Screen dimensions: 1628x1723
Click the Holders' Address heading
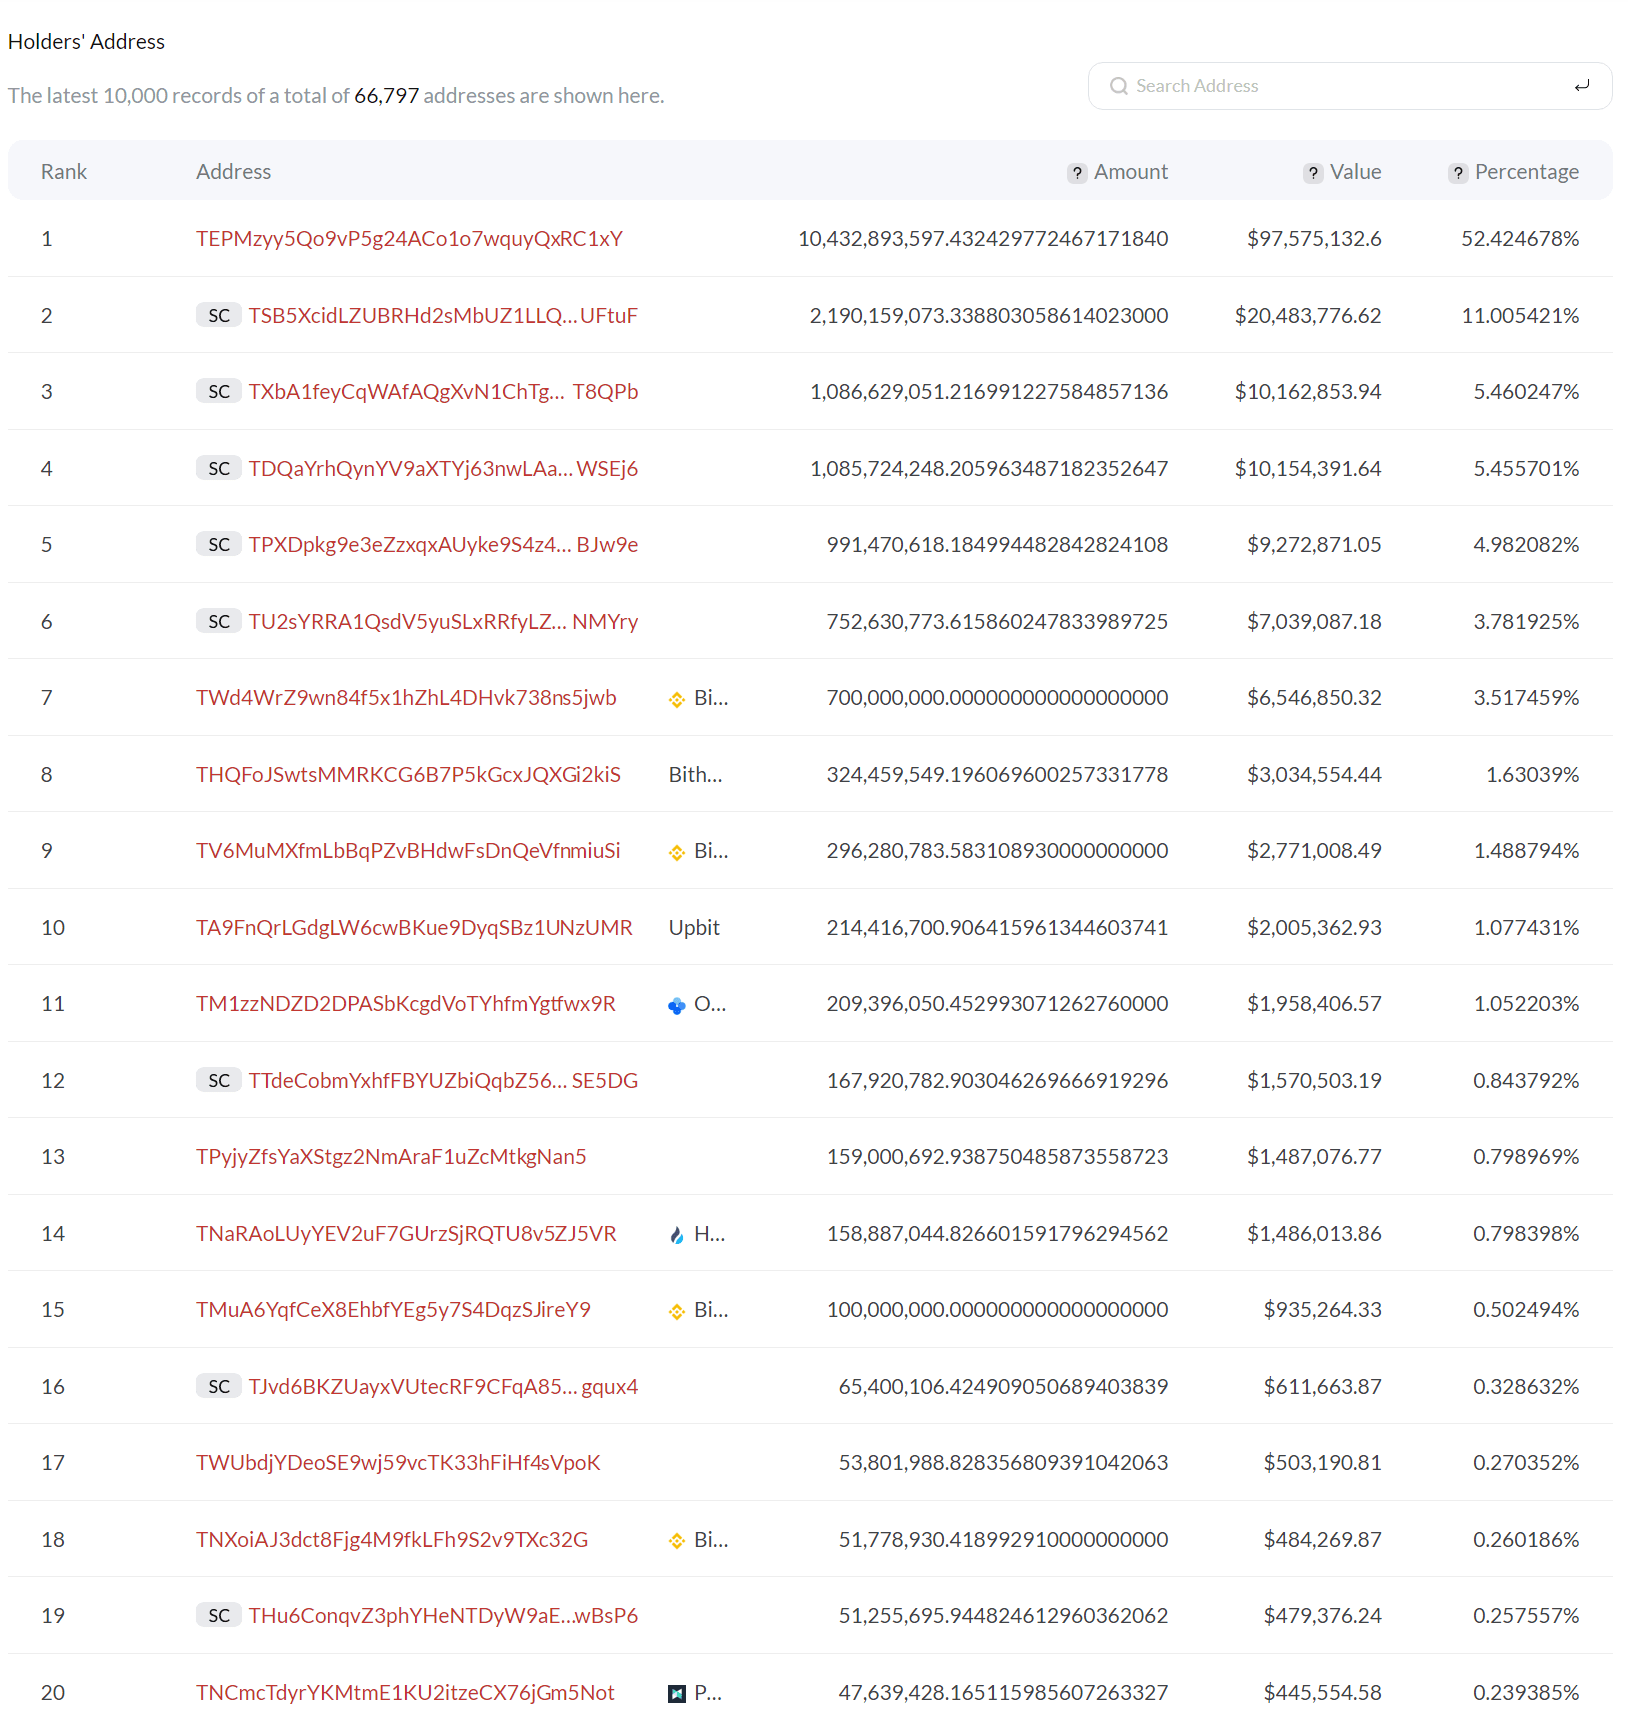[86, 42]
